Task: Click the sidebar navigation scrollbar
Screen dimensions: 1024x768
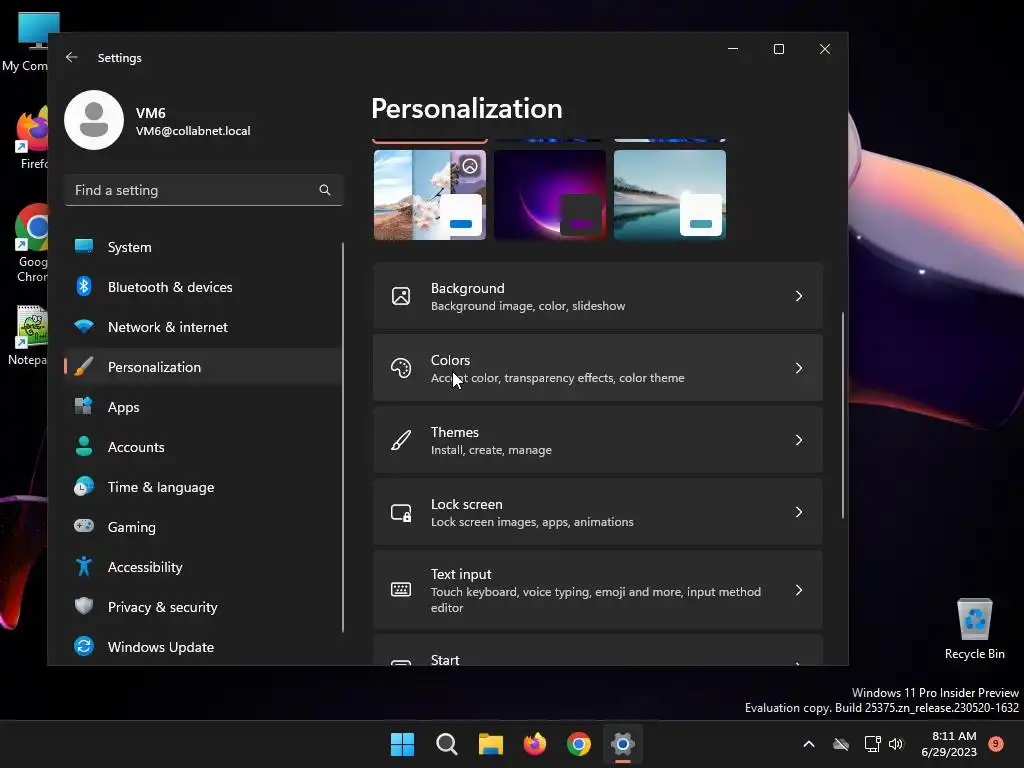Action: click(343, 438)
